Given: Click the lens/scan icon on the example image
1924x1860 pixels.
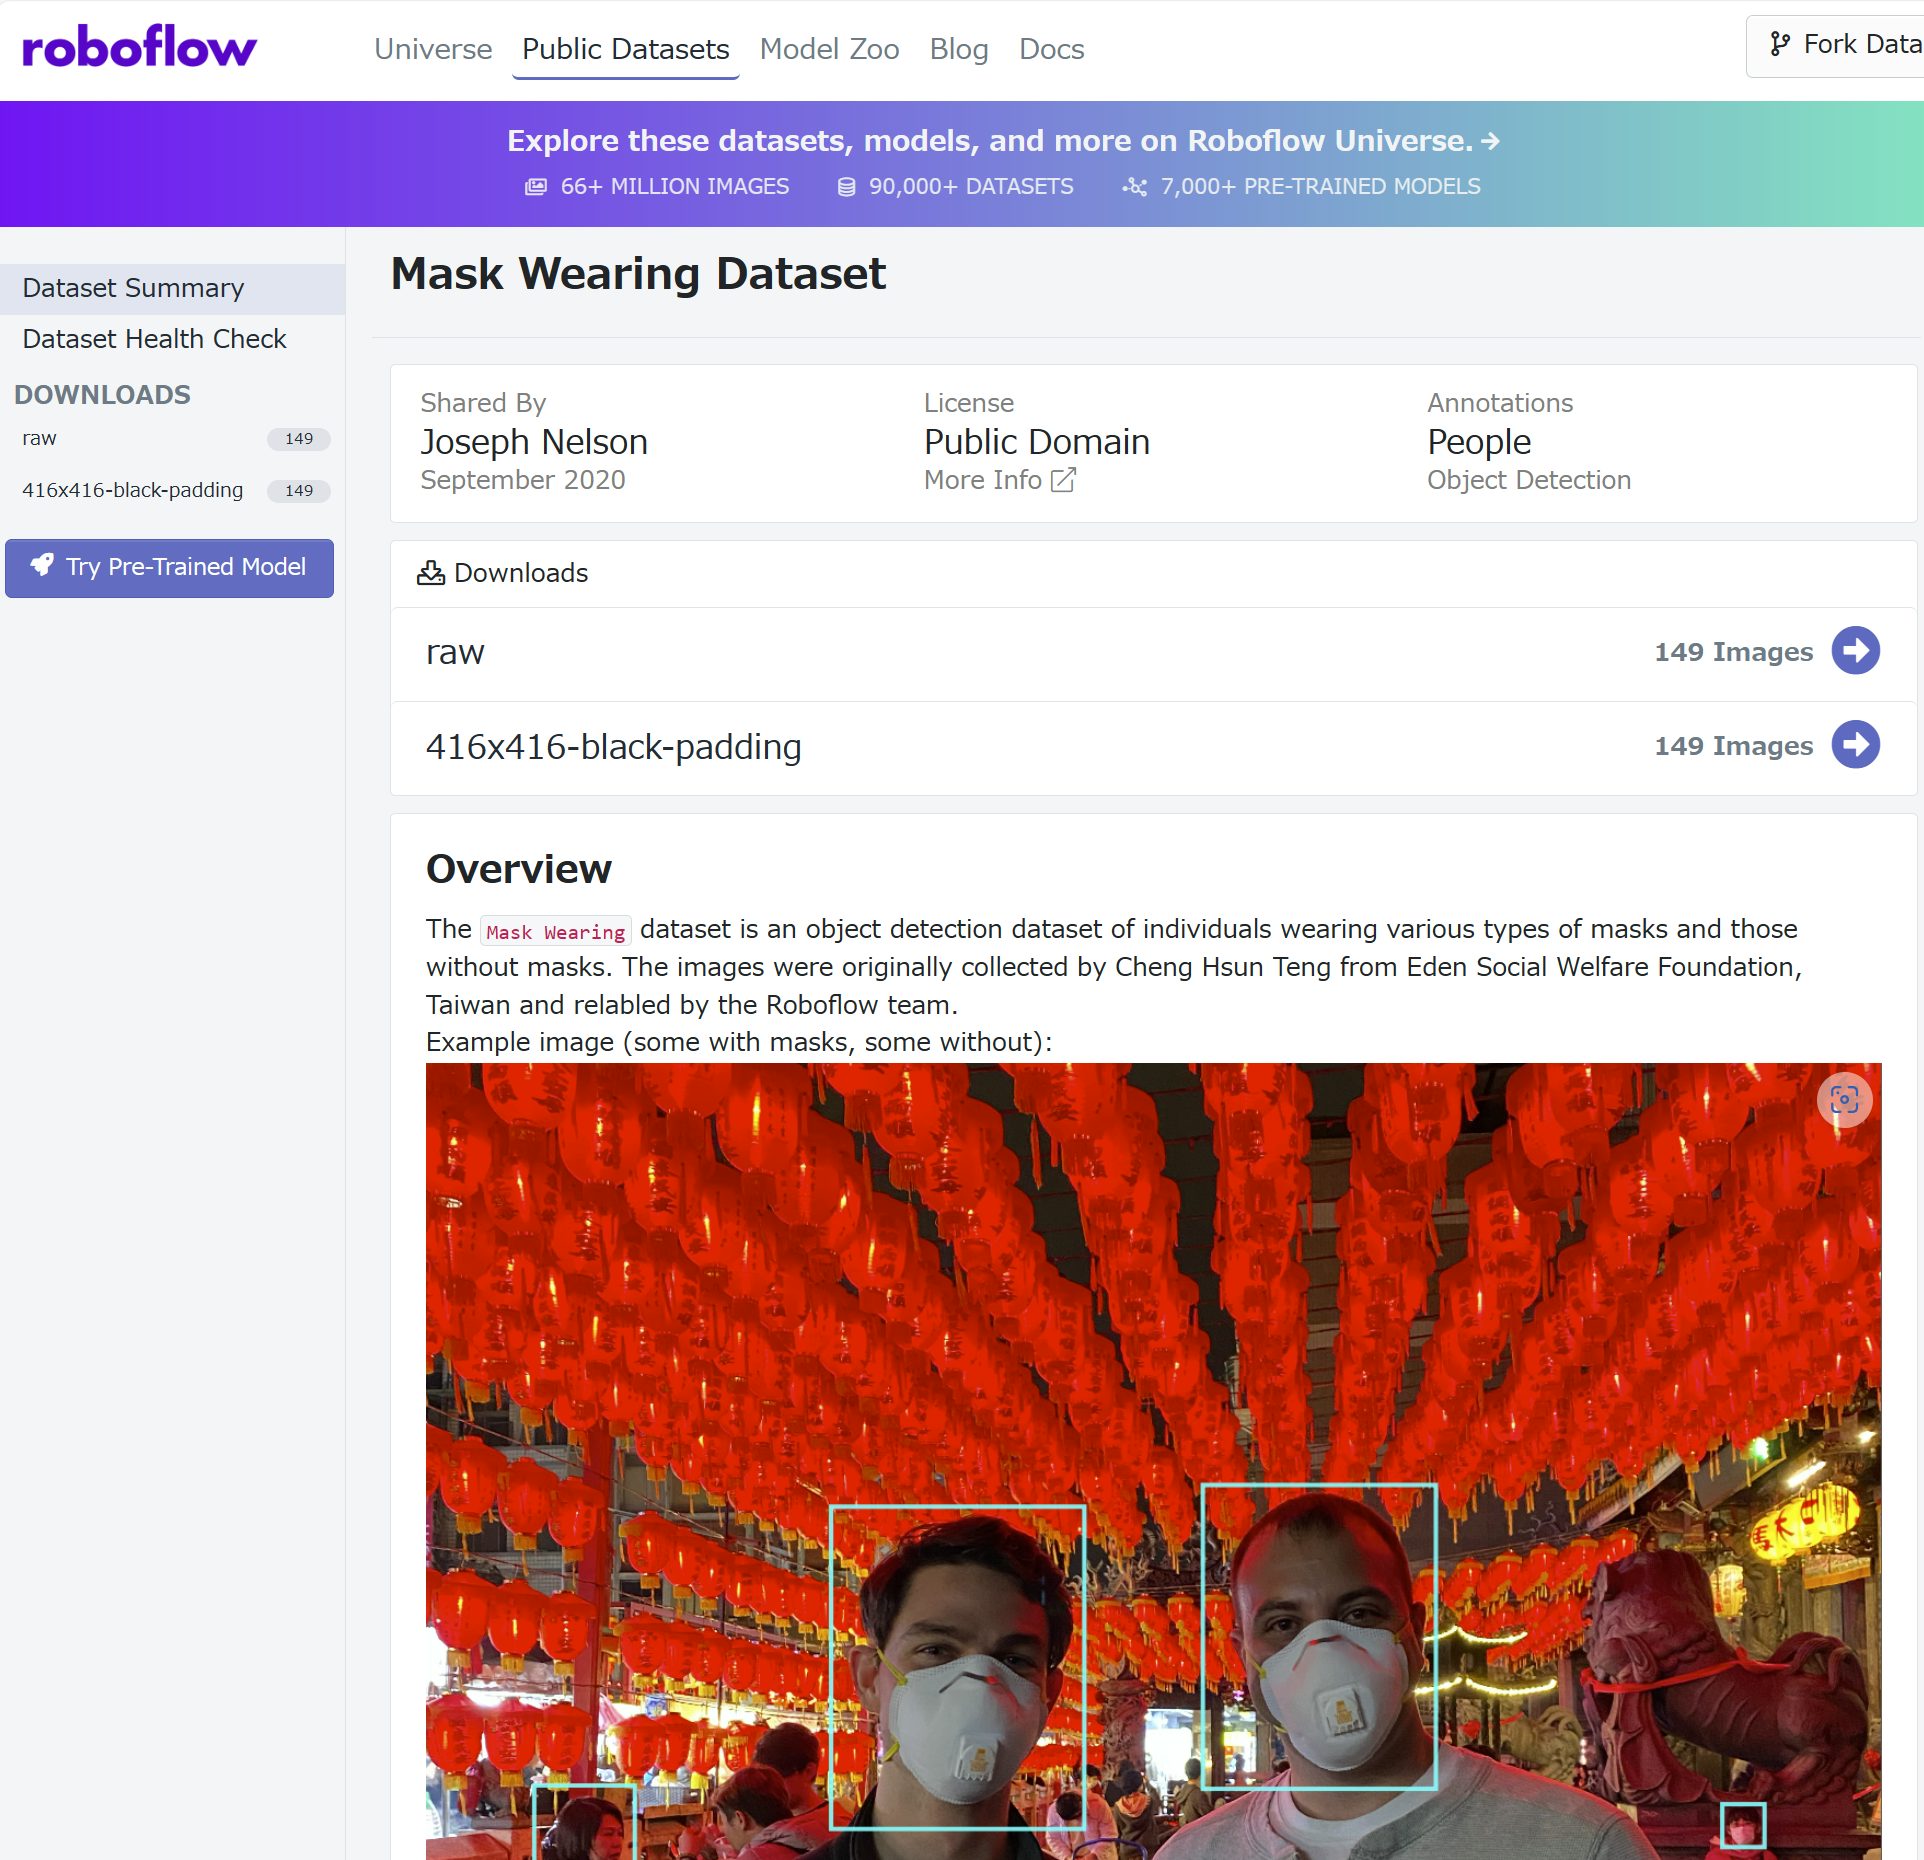Looking at the screenshot, I should point(1846,1099).
